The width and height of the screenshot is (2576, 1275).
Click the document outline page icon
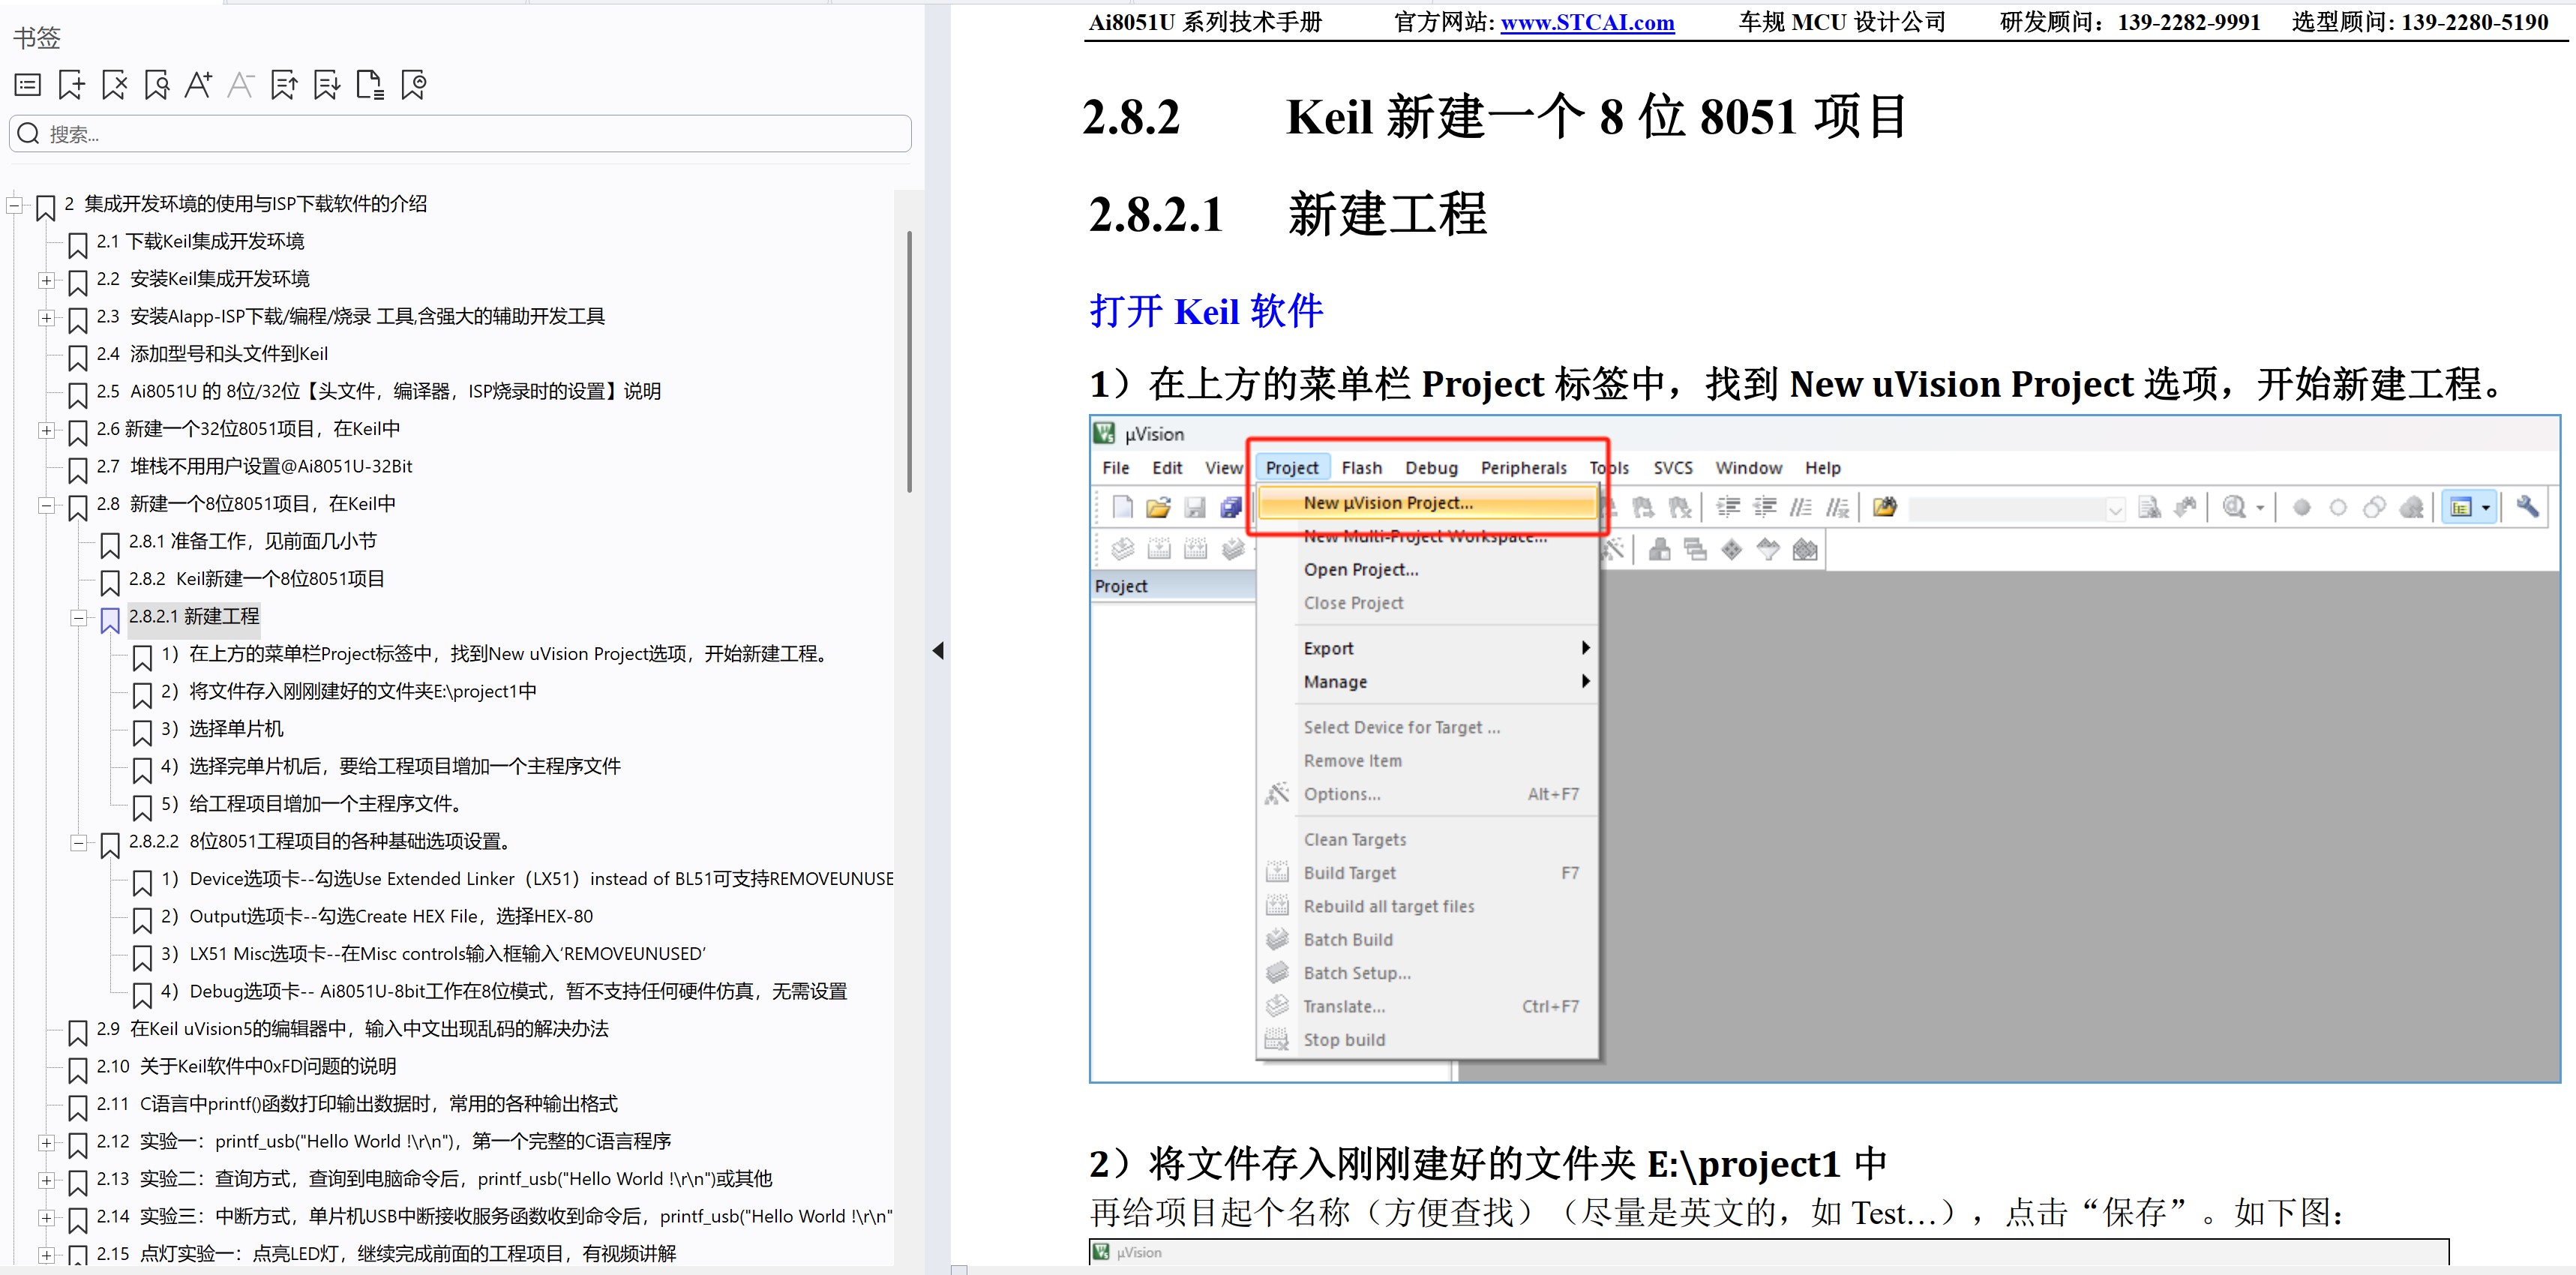click(x=370, y=85)
